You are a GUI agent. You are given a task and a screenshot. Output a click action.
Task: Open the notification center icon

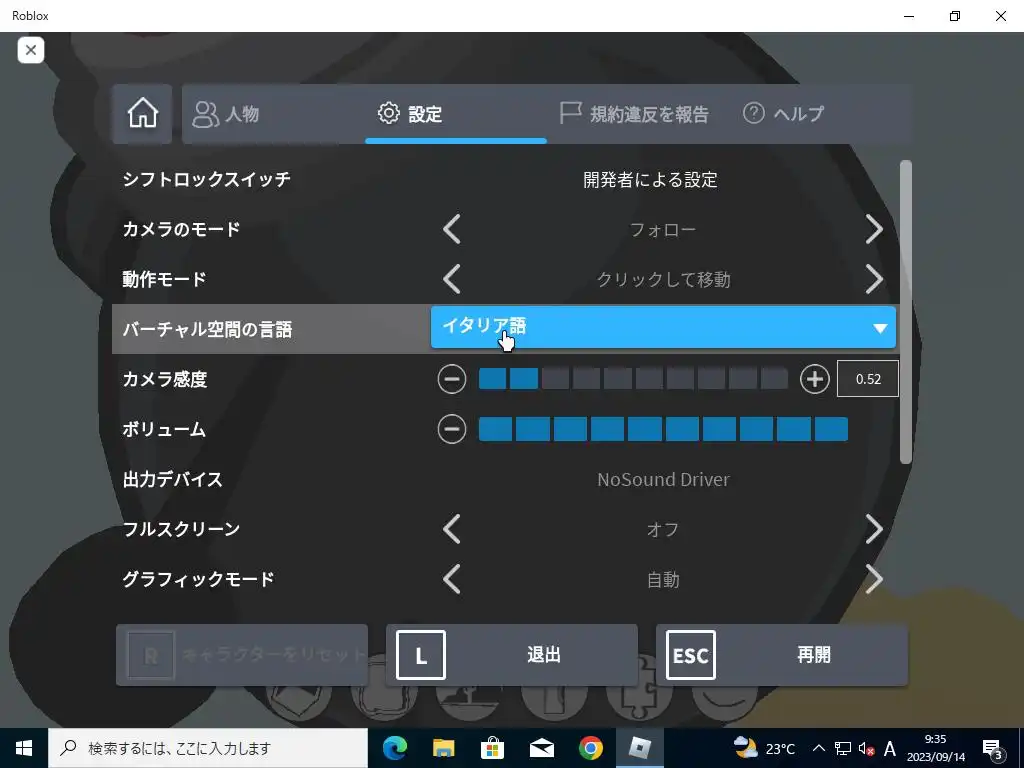pyautogui.click(x=992, y=749)
